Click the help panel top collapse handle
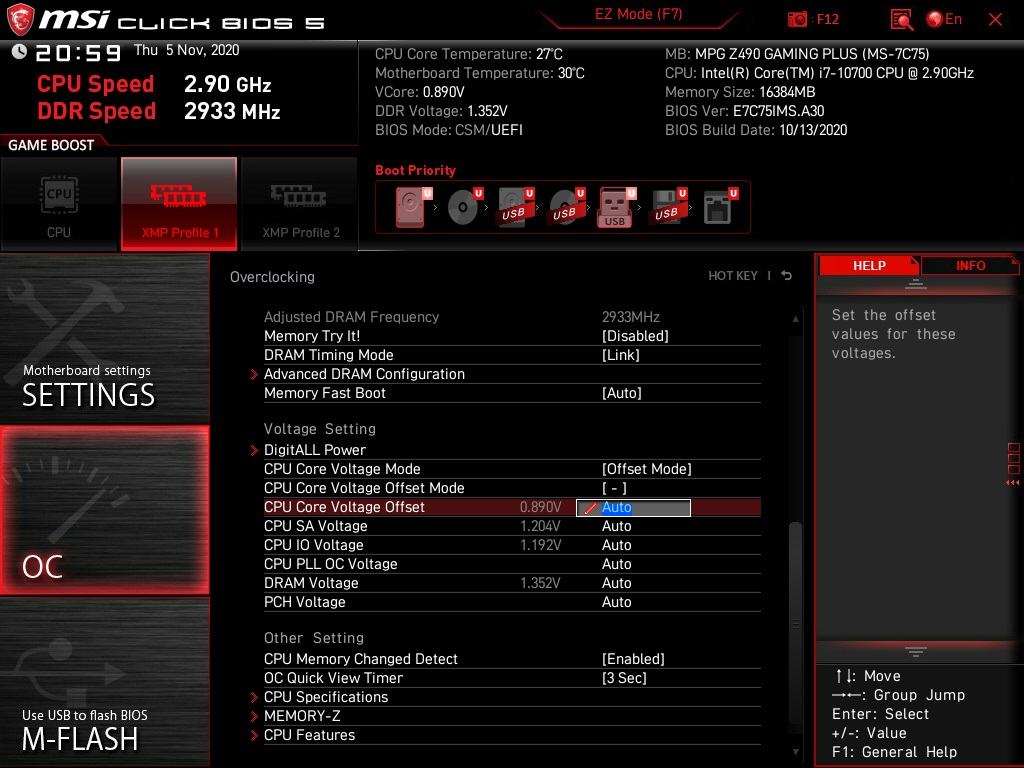The width and height of the screenshot is (1024, 768). [x=916, y=284]
